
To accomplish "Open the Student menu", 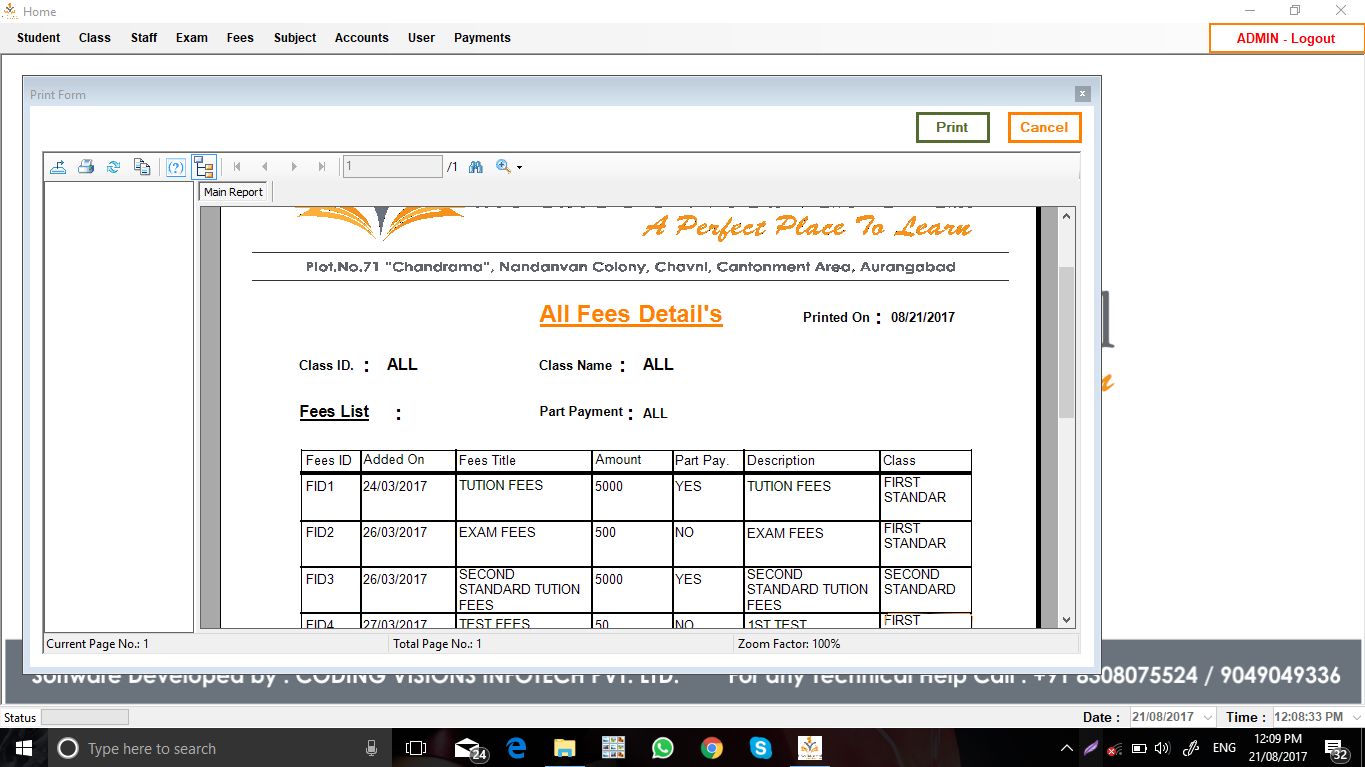I will pyautogui.click(x=39, y=38).
